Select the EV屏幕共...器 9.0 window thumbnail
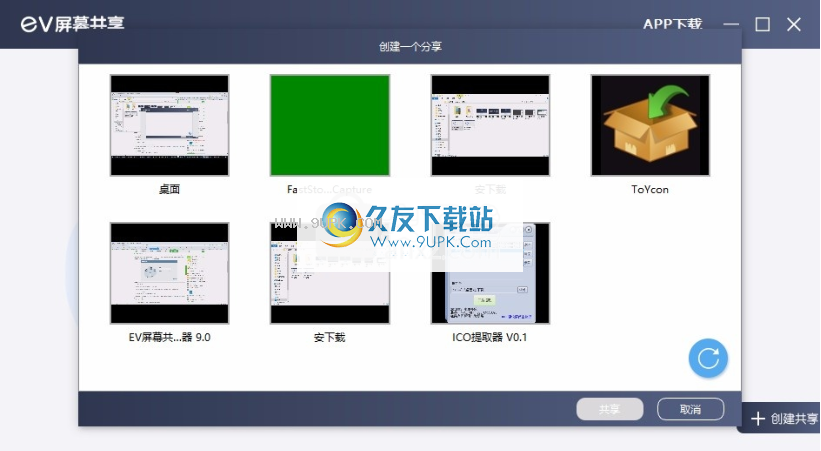The image size is (821, 451). click(x=169, y=273)
